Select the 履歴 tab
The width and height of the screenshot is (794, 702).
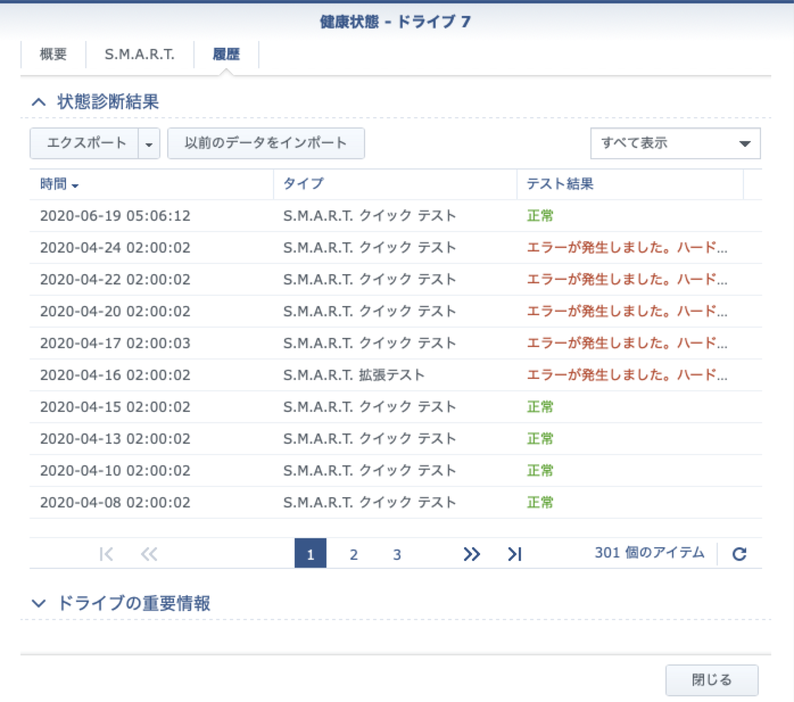[x=226, y=55]
